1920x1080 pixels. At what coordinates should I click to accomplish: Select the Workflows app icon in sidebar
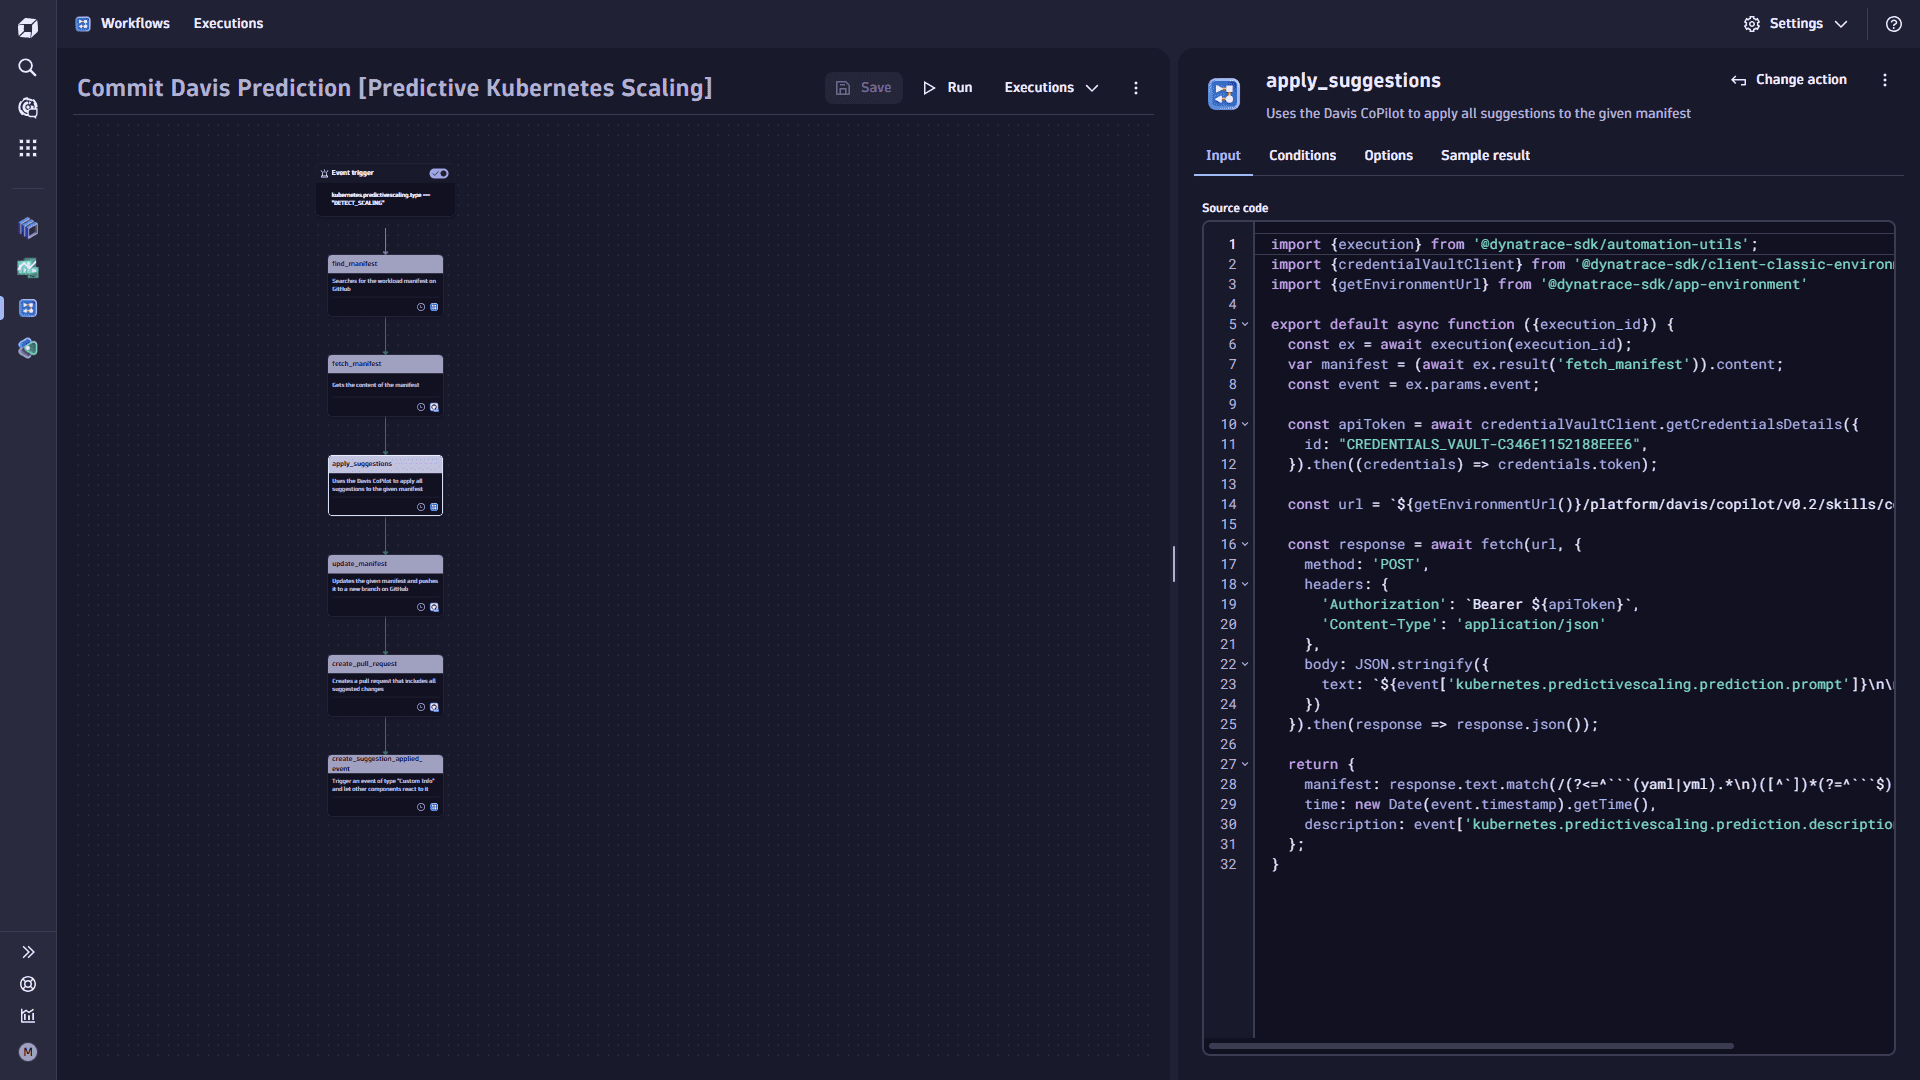28,308
